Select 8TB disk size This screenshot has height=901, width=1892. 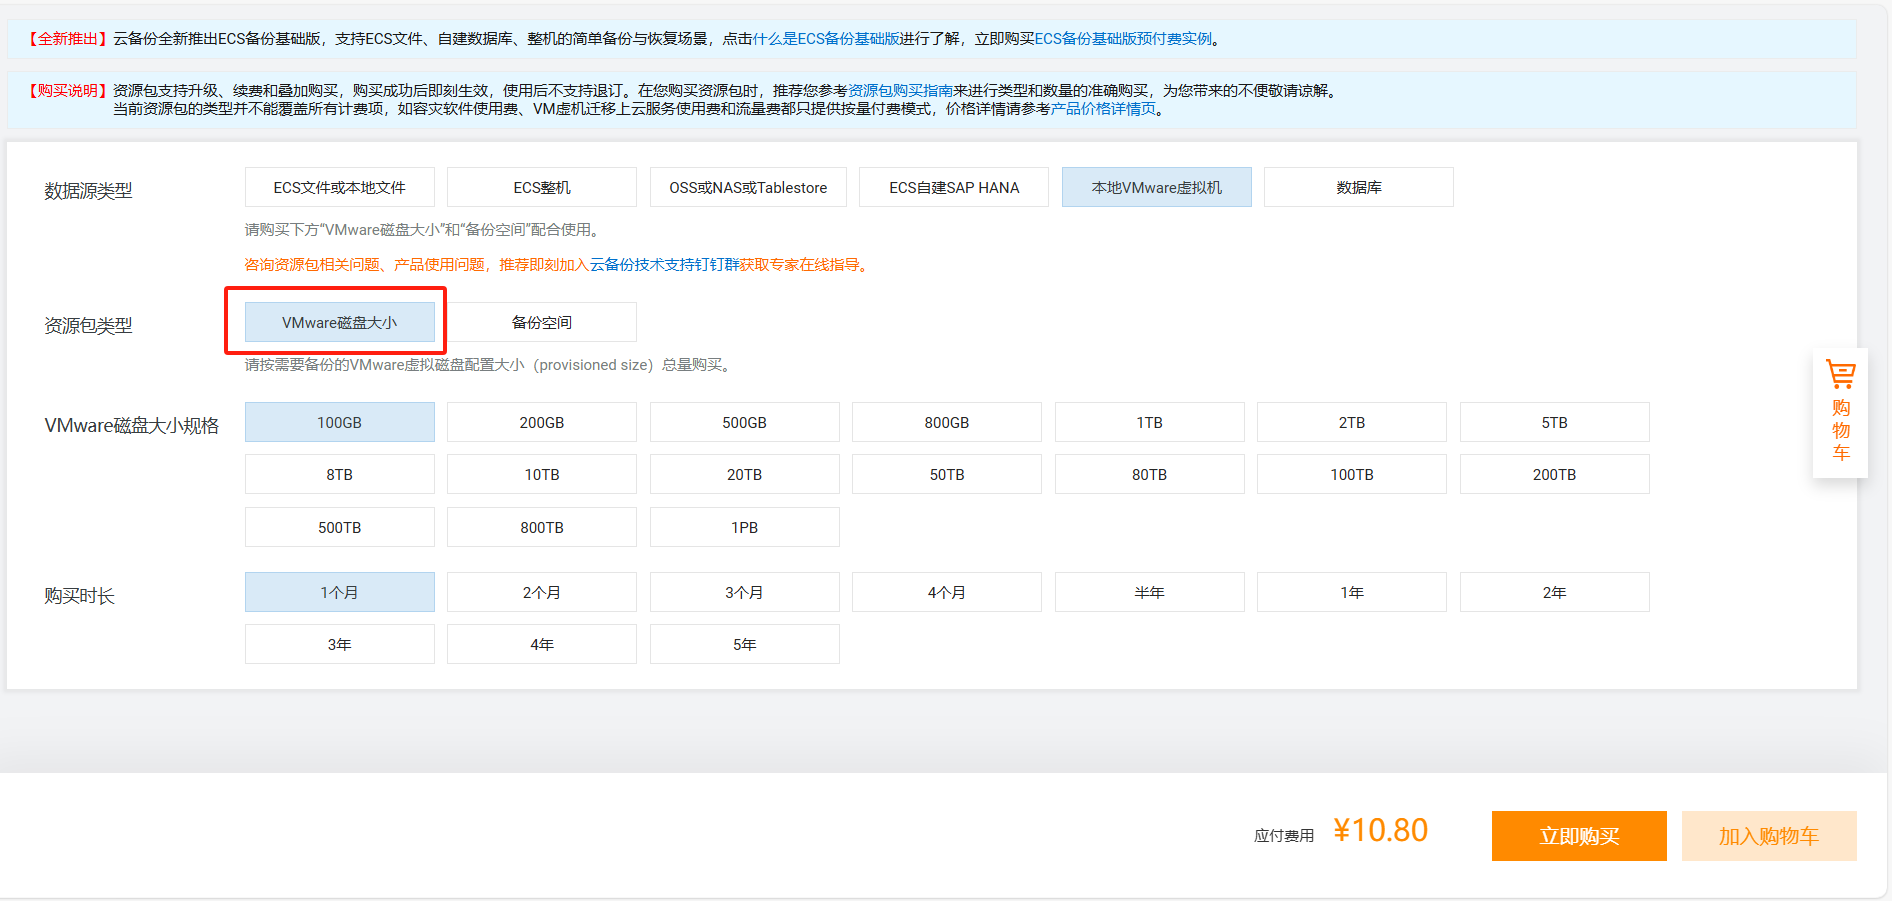340,474
